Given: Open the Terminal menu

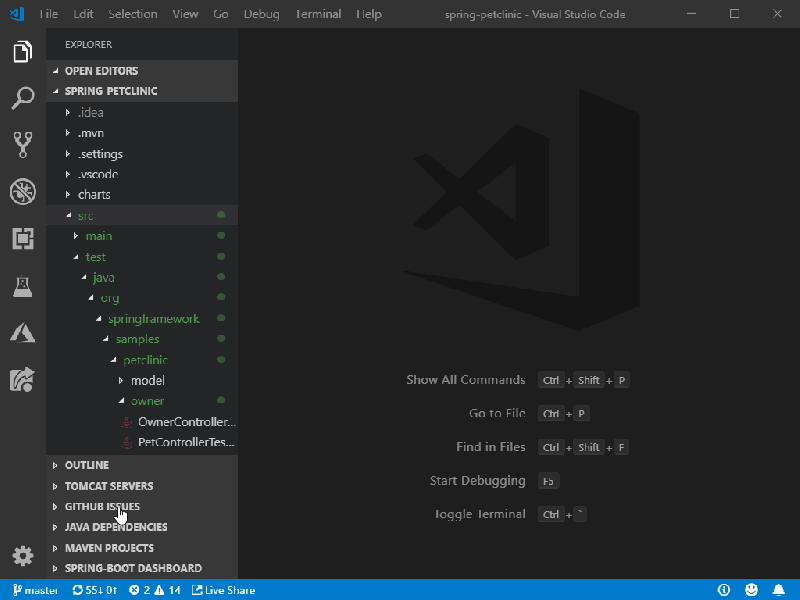Looking at the screenshot, I should tap(318, 14).
